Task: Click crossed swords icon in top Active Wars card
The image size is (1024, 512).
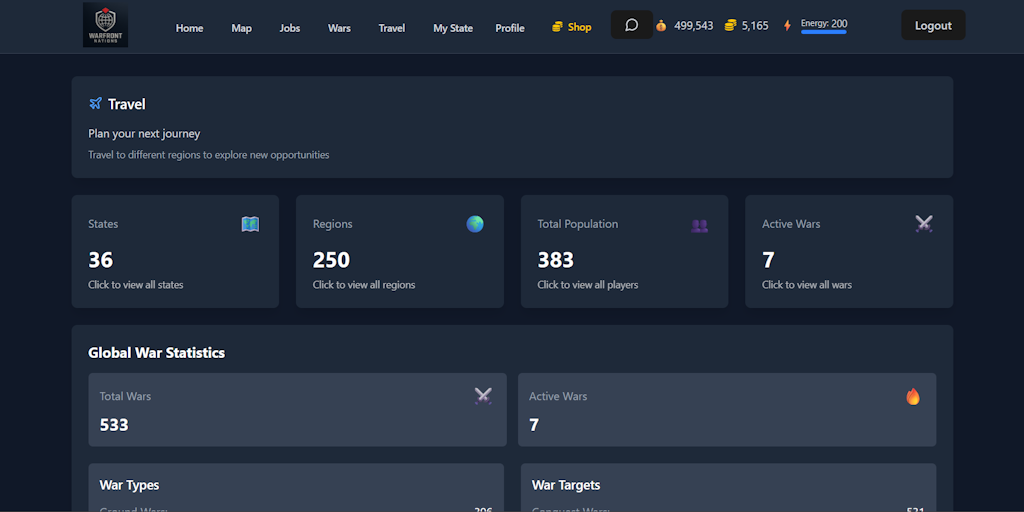Action: pyautogui.click(x=923, y=224)
